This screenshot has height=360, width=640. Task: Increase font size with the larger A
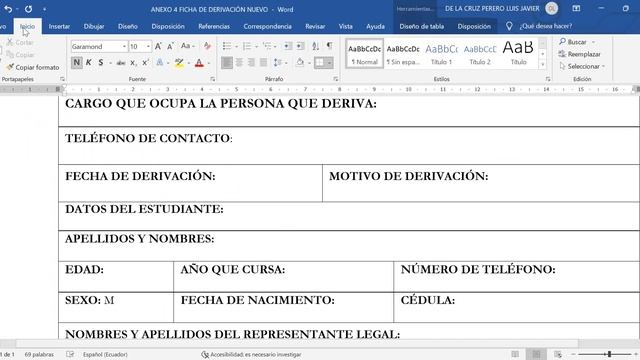[x=158, y=47]
